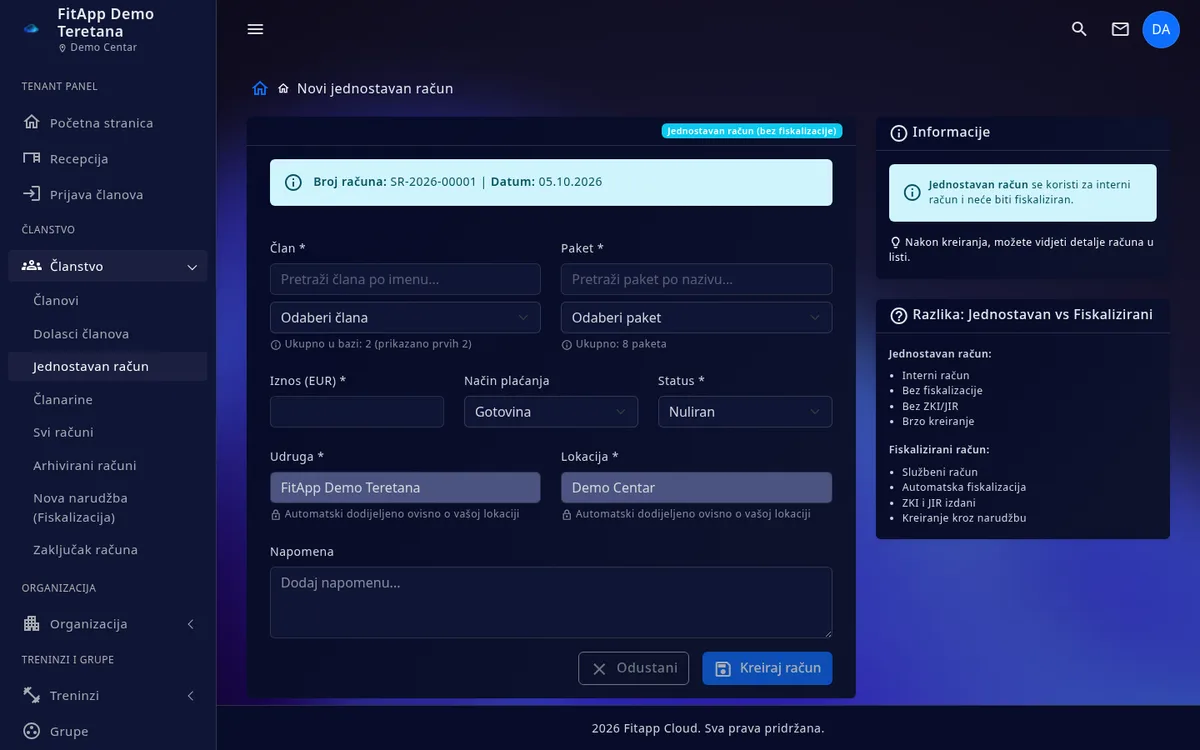Click the Grupe sidebar icon
Viewport: 1200px width, 750px height.
(x=31, y=731)
